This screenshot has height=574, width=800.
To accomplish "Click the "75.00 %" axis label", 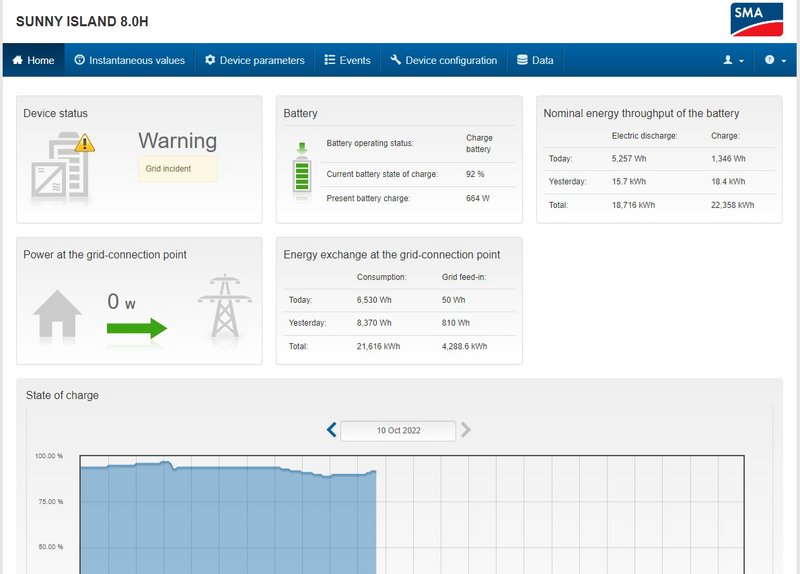I will (51, 502).
